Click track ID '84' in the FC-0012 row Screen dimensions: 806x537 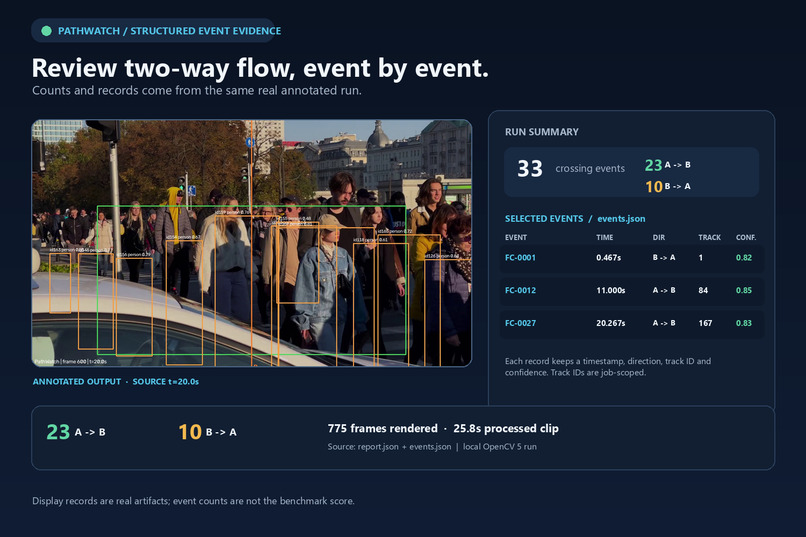[x=703, y=290]
